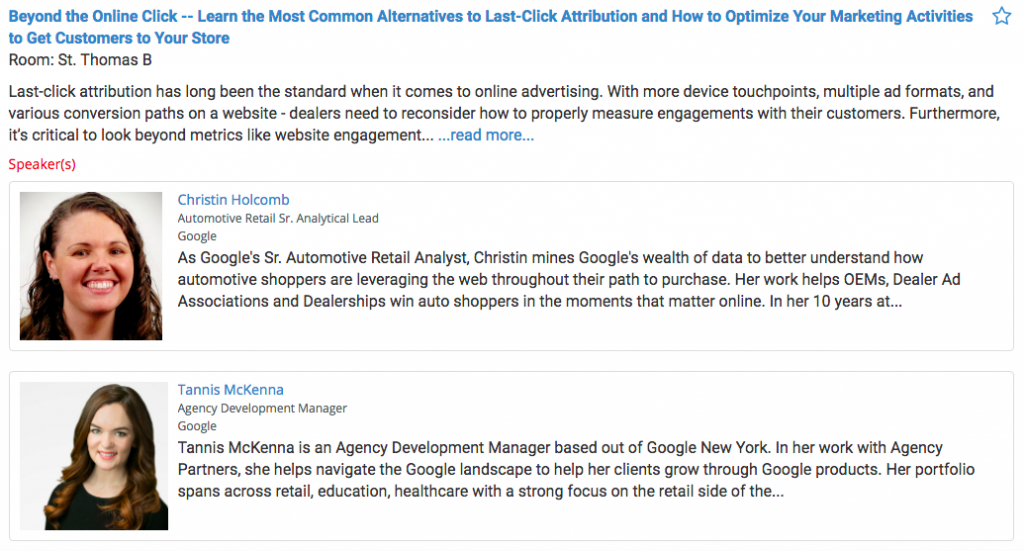
Task: Click the Room: St. Thomas B text
Action: click(x=80, y=59)
